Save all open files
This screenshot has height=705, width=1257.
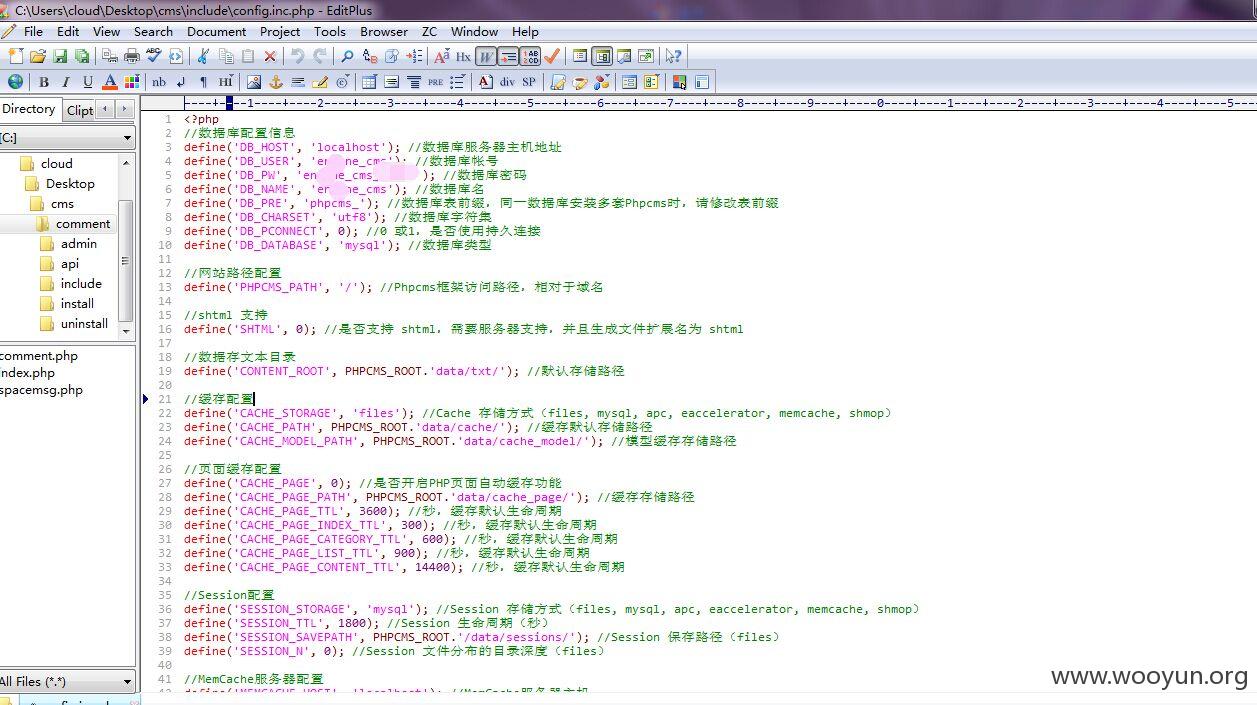pos(82,56)
